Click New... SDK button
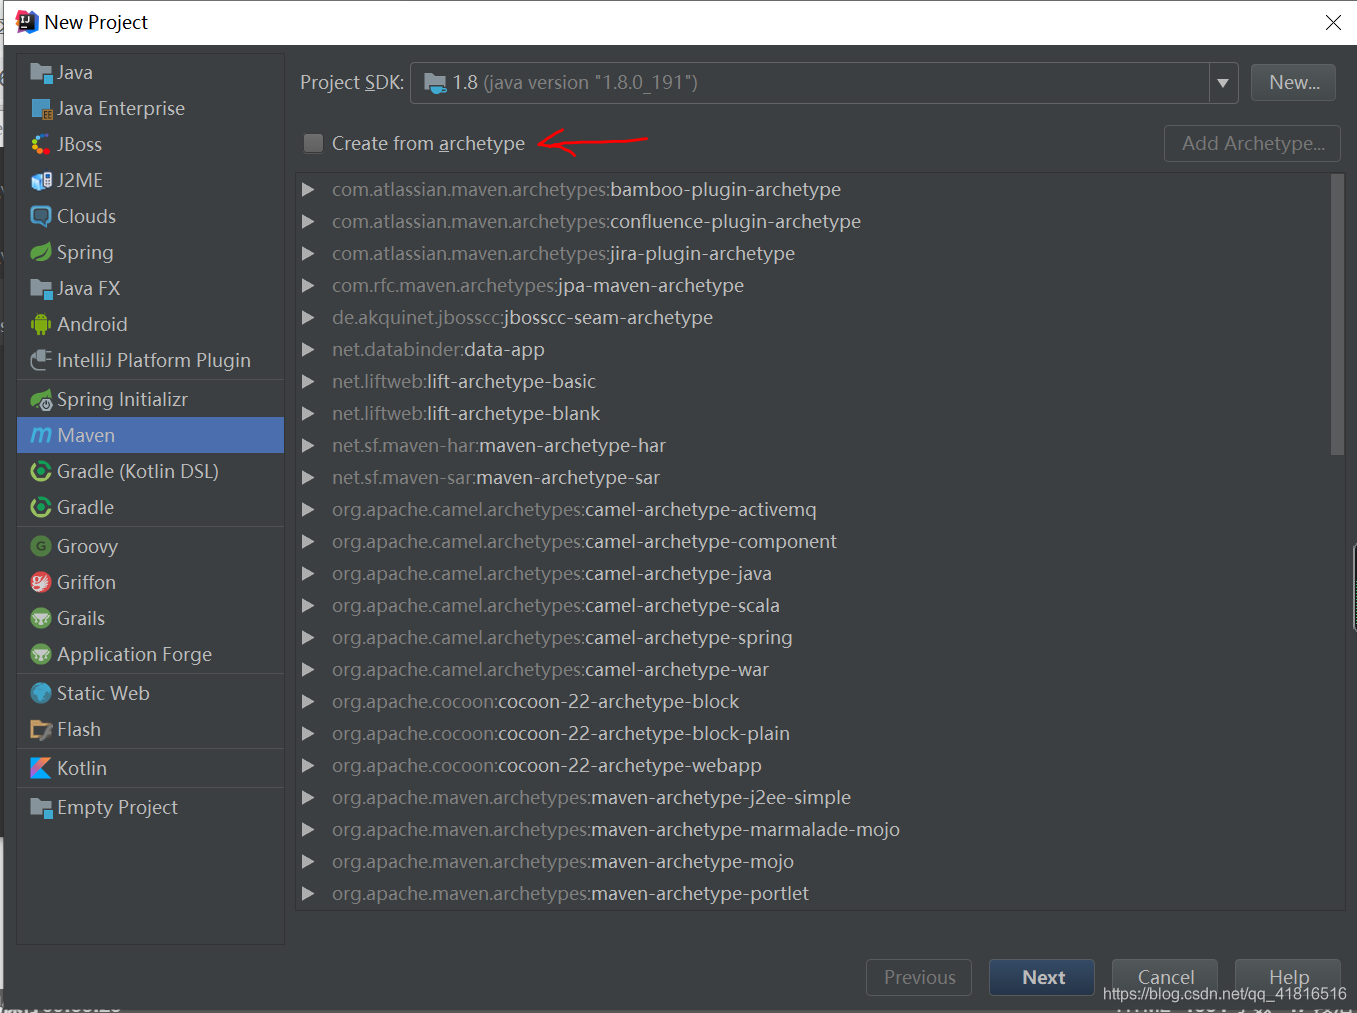The height and width of the screenshot is (1013, 1357). coord(1294,83)
